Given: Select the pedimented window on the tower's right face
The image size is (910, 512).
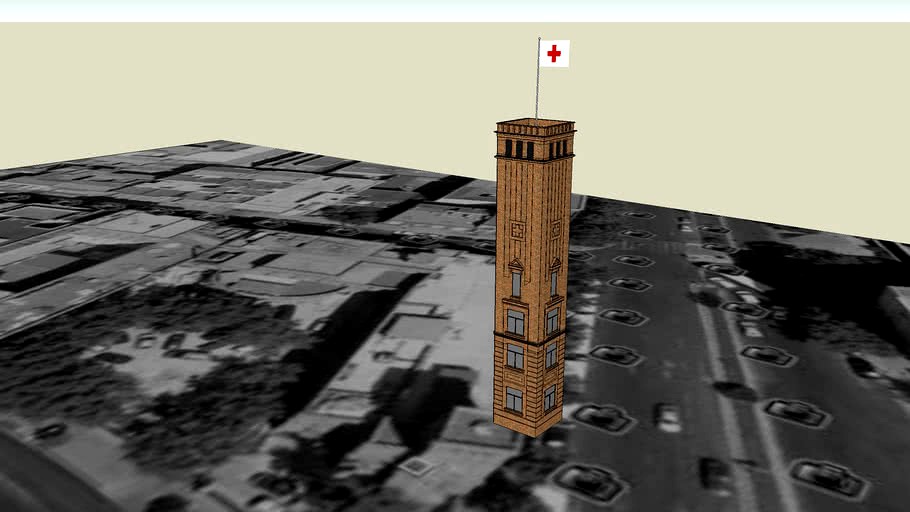Looking at the screenshot, I should [x=553, y=279].
